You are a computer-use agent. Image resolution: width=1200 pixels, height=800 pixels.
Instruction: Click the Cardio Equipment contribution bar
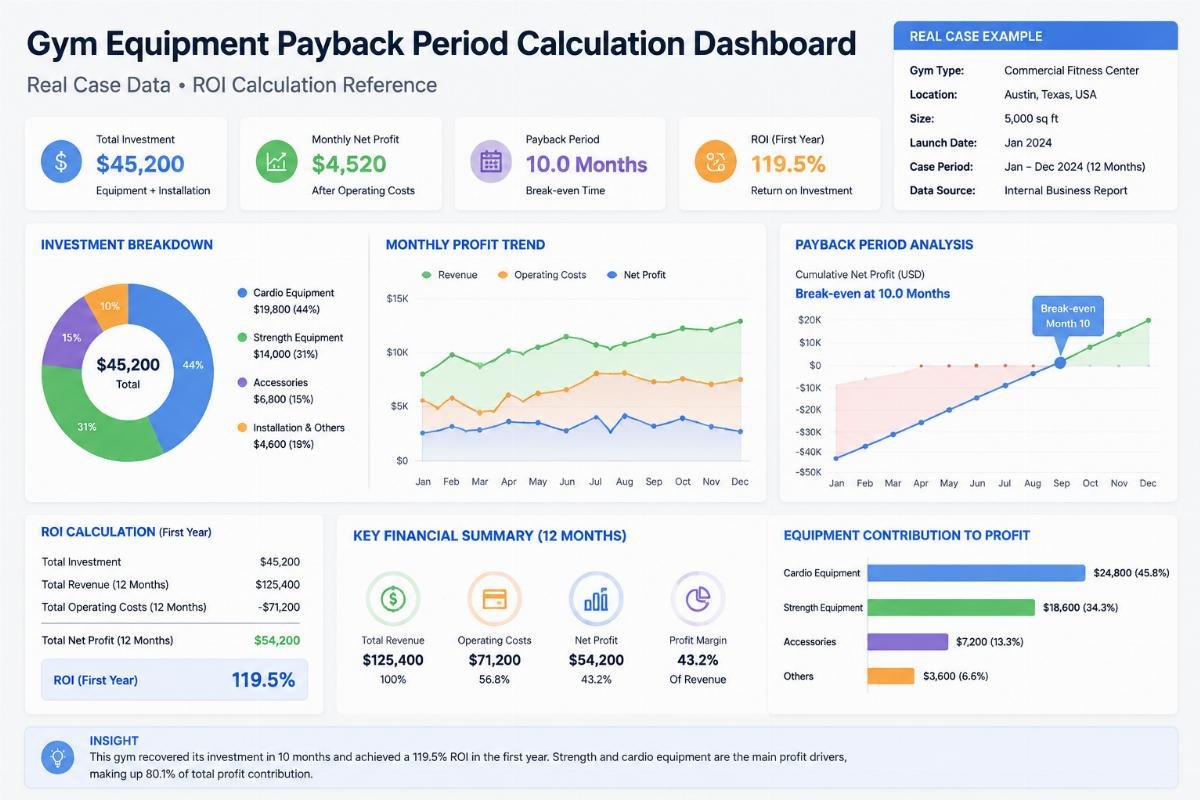tap(976, 573)
